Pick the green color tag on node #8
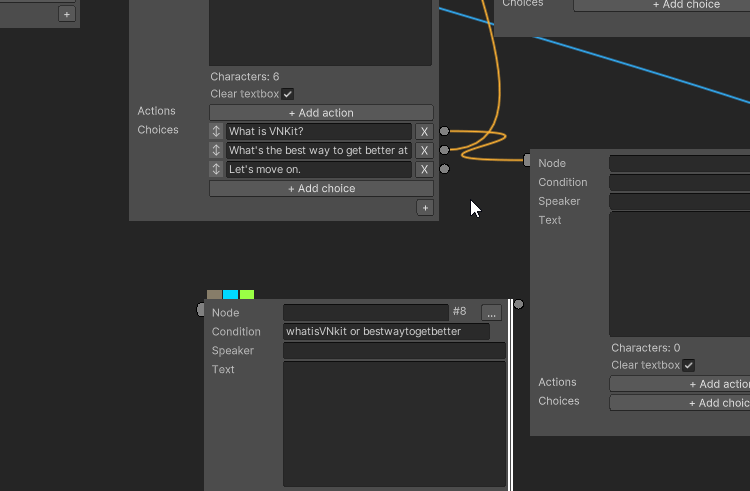Viewport: 750px width, 491px height. tap(247, 295)
